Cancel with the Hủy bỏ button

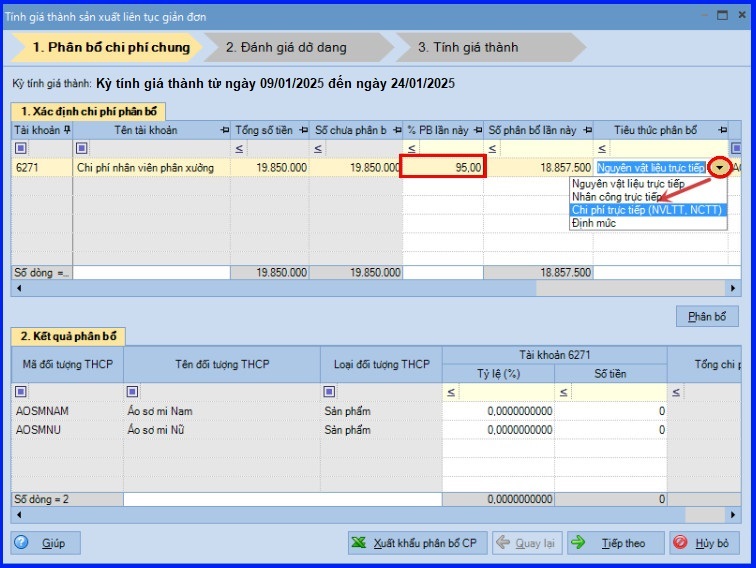point(704,543)
